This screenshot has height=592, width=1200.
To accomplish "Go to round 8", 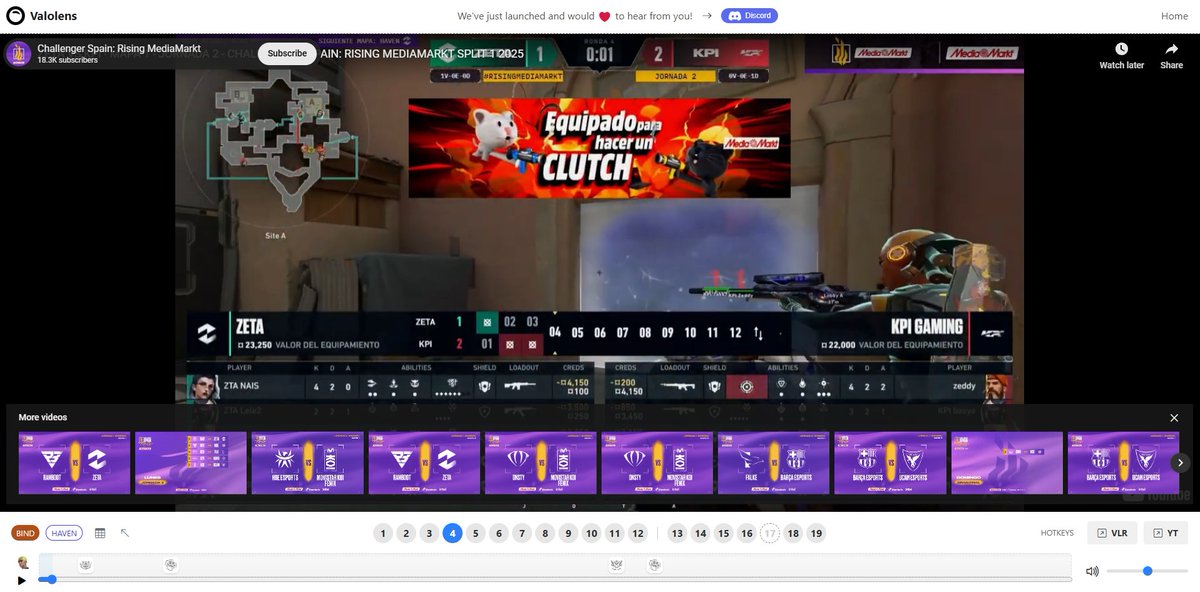I will (x=545, y=533).
